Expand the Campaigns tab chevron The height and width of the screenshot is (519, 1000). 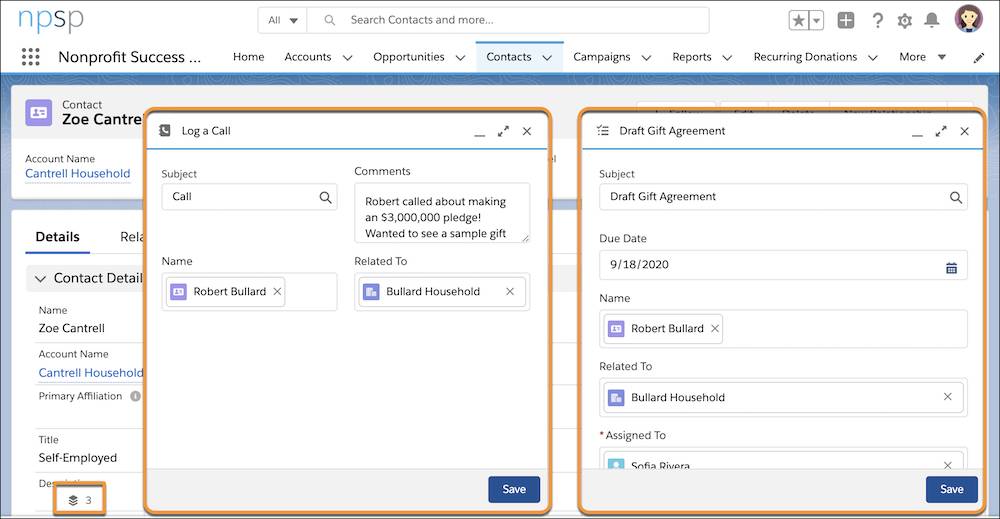click(x=646, y=57)
